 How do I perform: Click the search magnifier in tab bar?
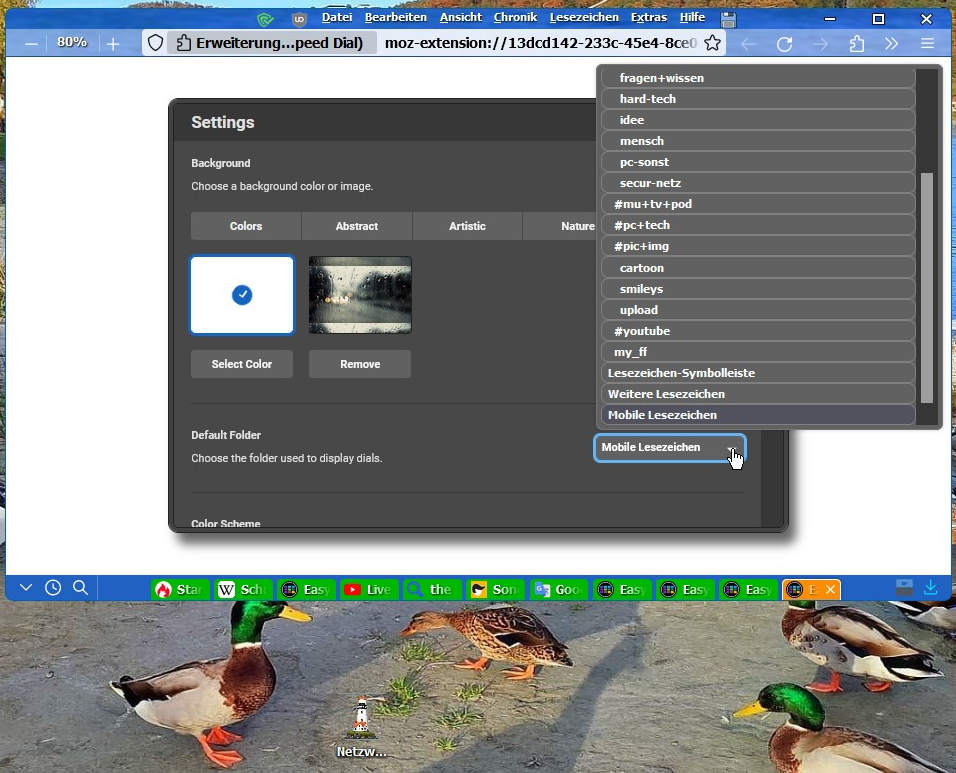[81, 588]
